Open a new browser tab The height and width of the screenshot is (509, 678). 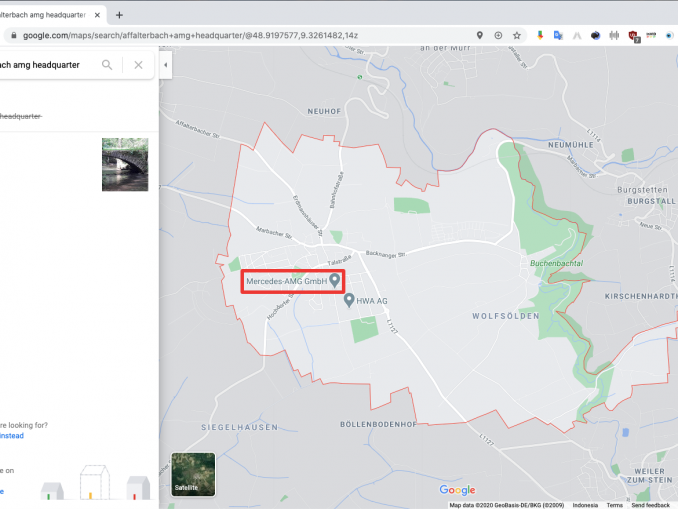pyautogui.click(x=119, y=15)
